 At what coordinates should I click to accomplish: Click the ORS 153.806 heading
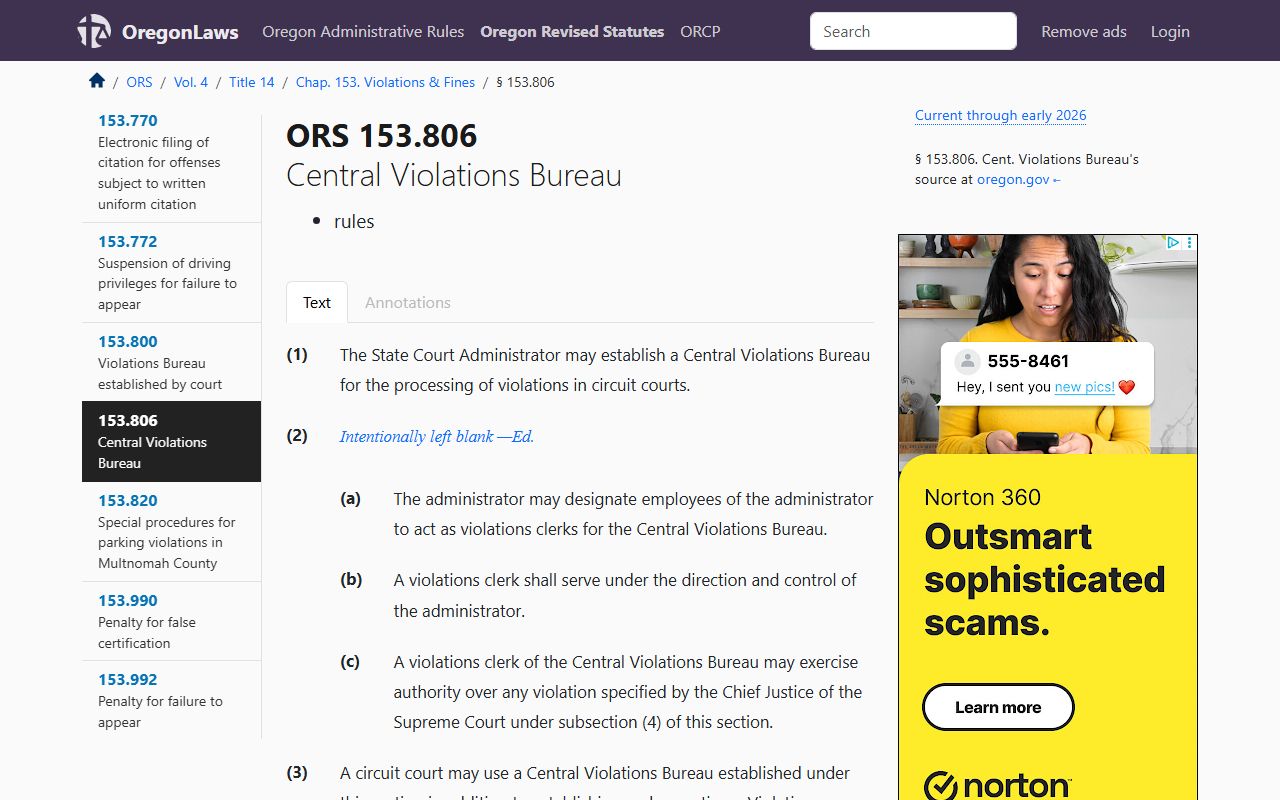(382, 135)
